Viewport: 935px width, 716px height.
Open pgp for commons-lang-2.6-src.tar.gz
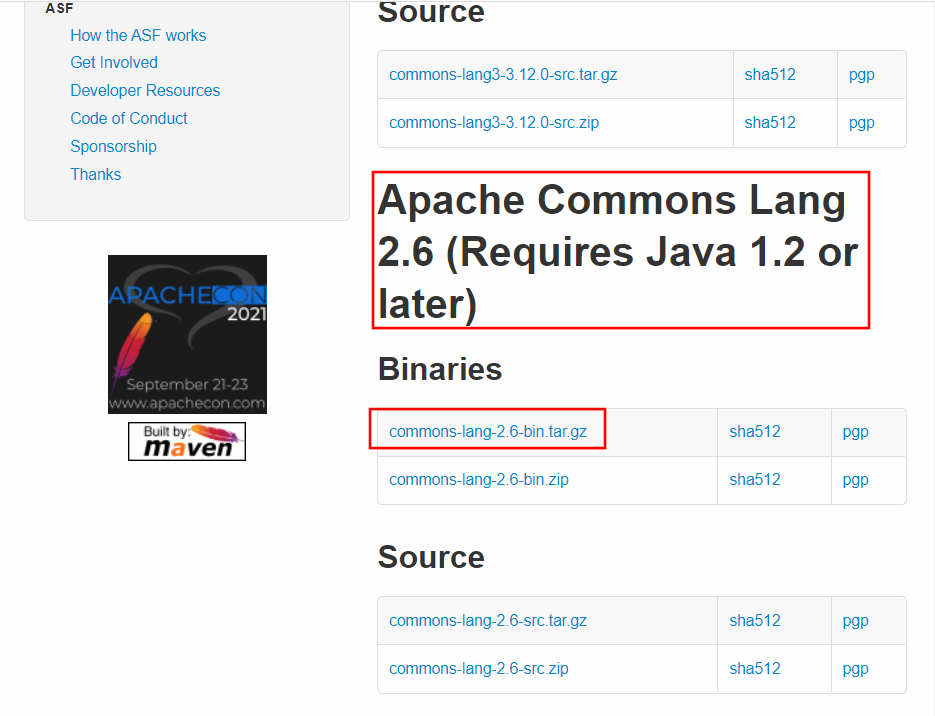[855, 621]
